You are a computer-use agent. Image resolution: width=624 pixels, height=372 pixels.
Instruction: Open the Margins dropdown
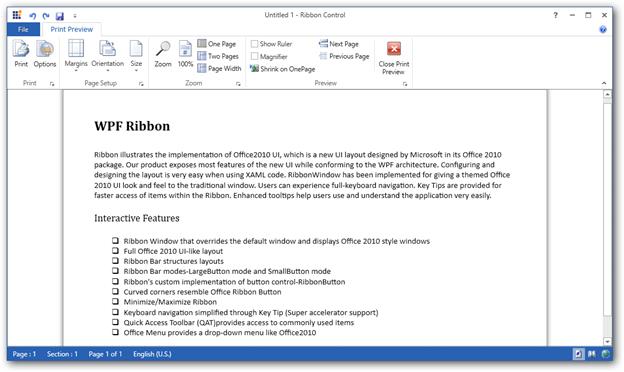(x=76, y=55)
